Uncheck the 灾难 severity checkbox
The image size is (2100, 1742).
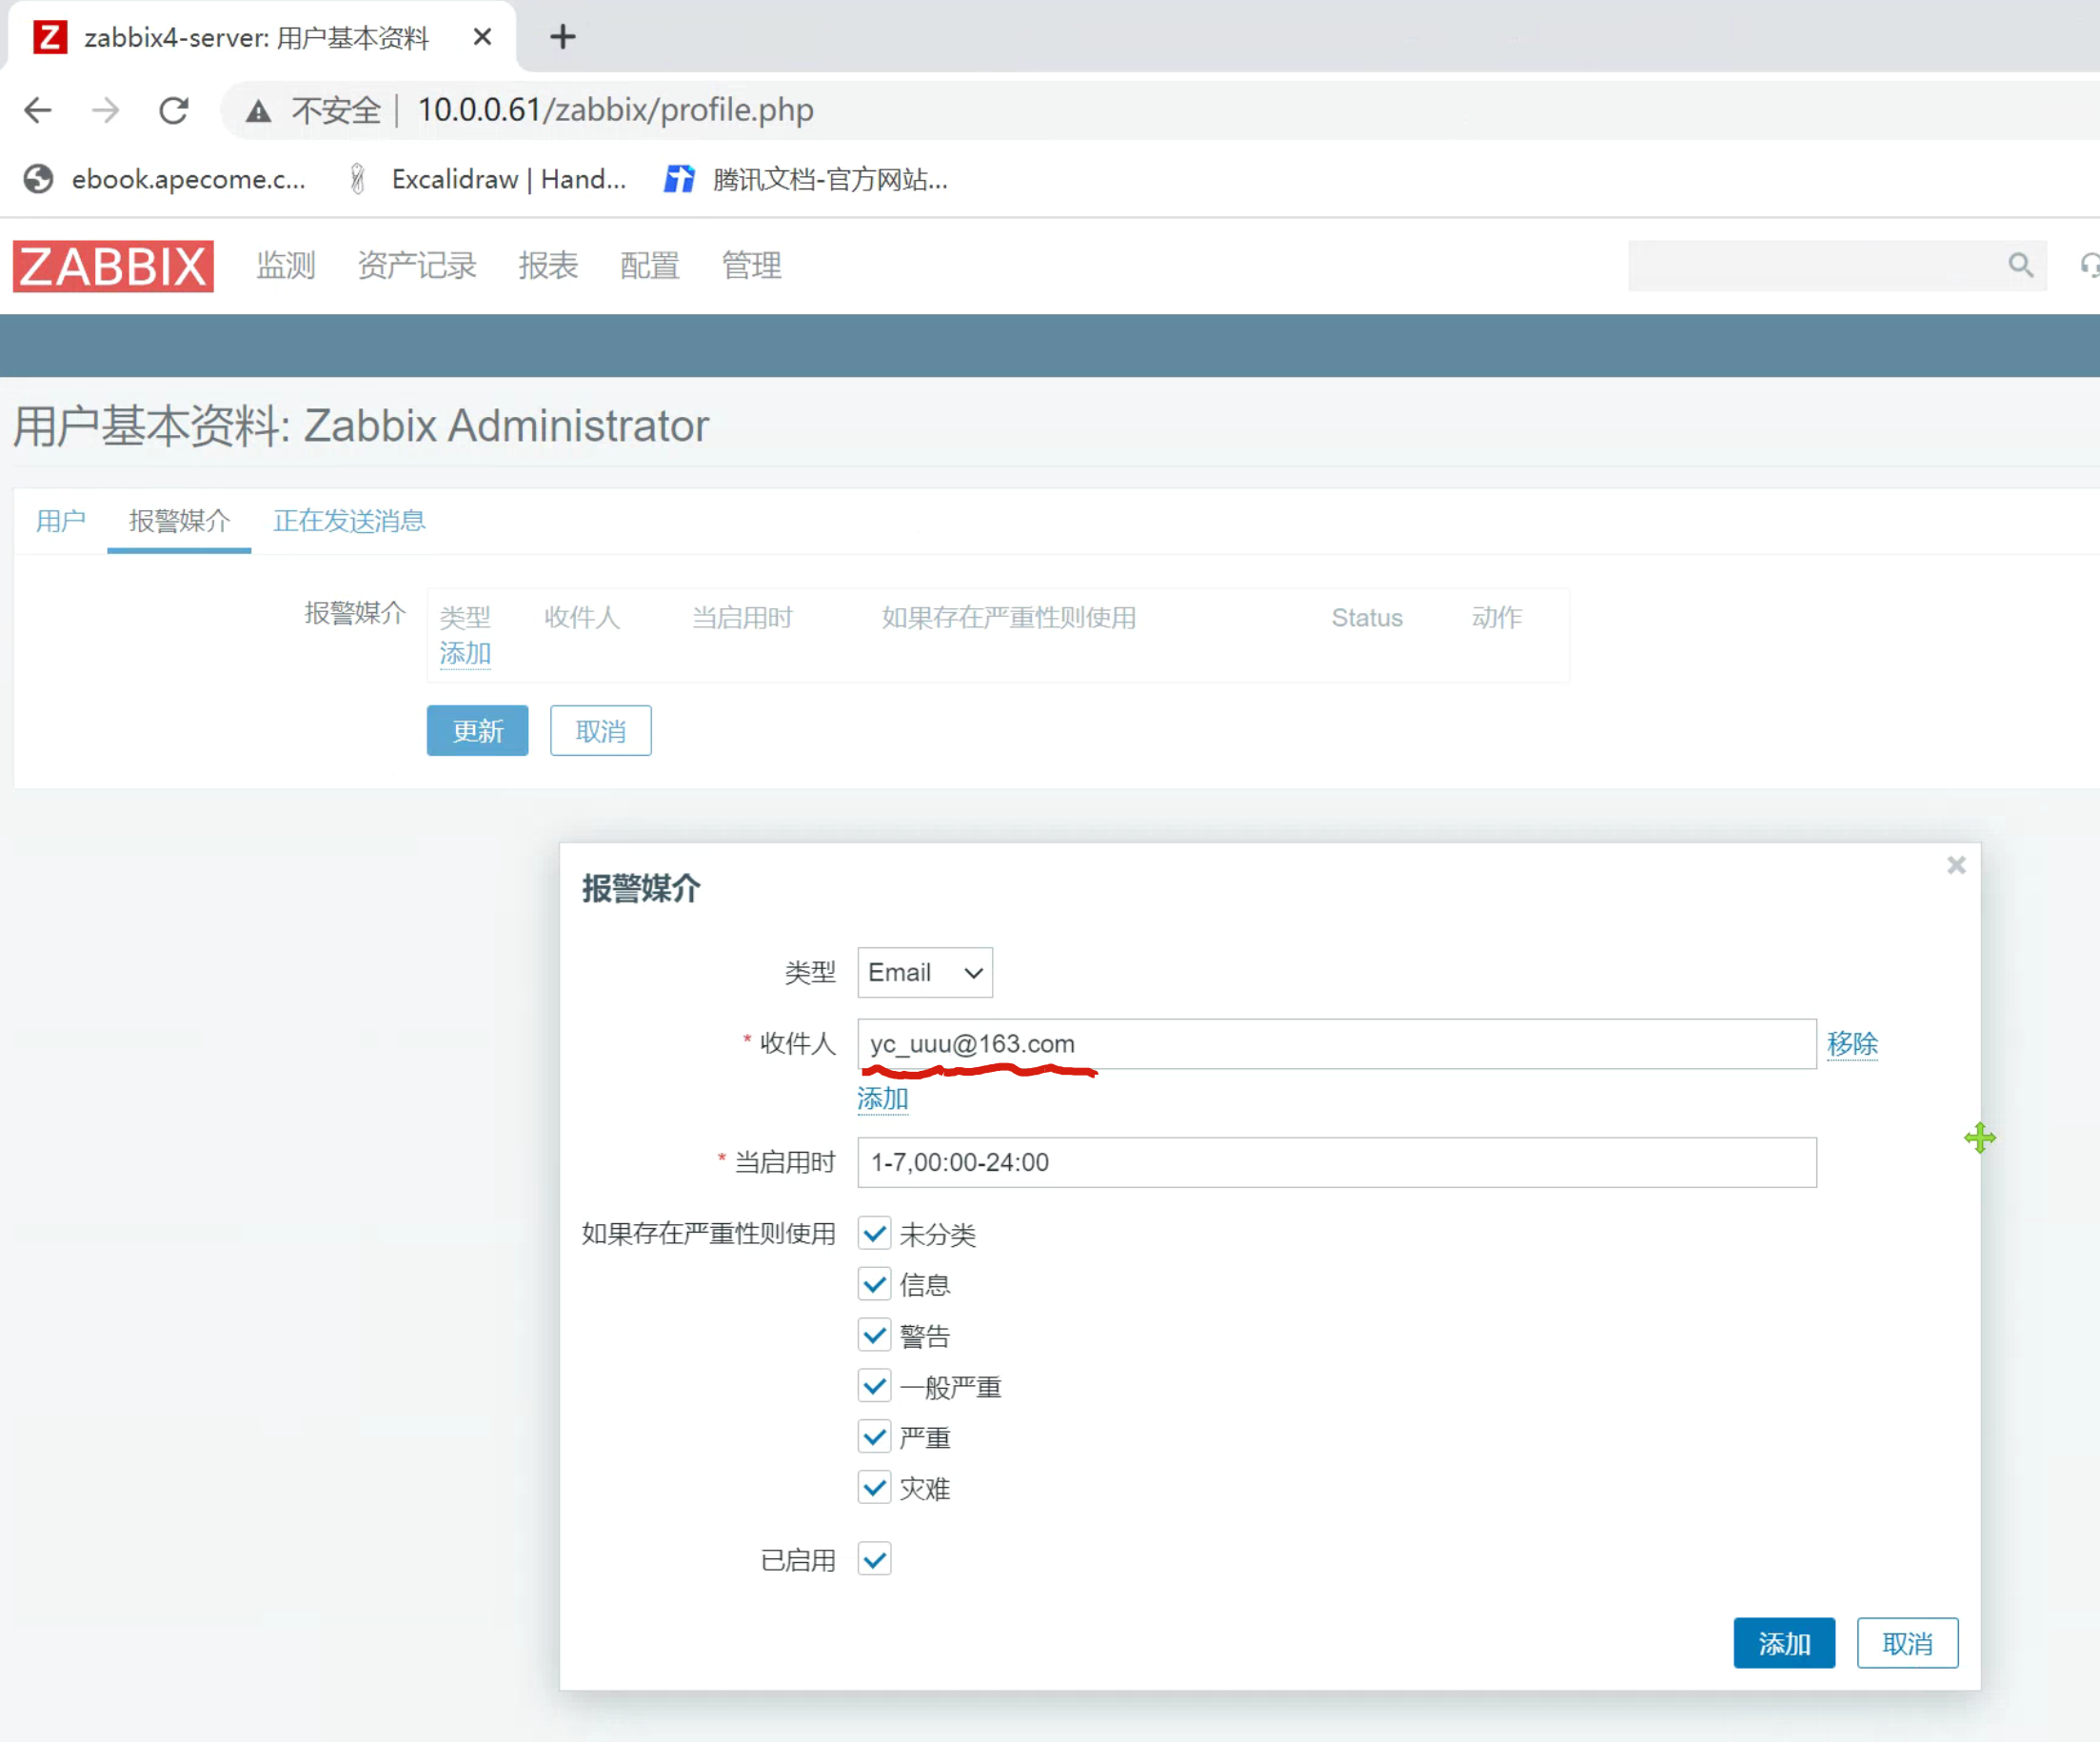click(x=874, y=1488)
